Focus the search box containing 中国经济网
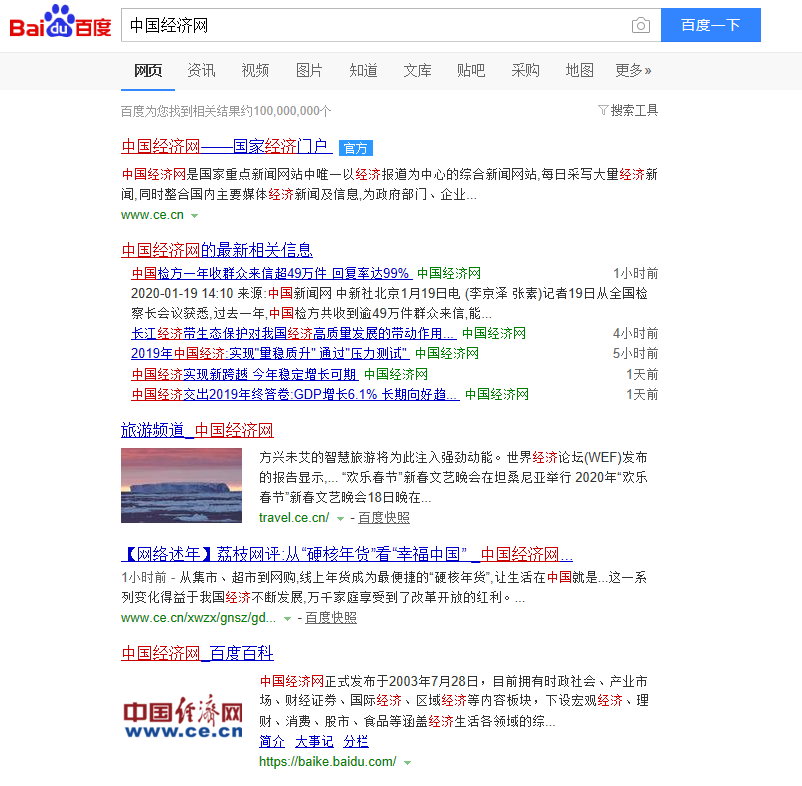The height and width of the screenshot is (786, 802). click(x=391, y=25)
